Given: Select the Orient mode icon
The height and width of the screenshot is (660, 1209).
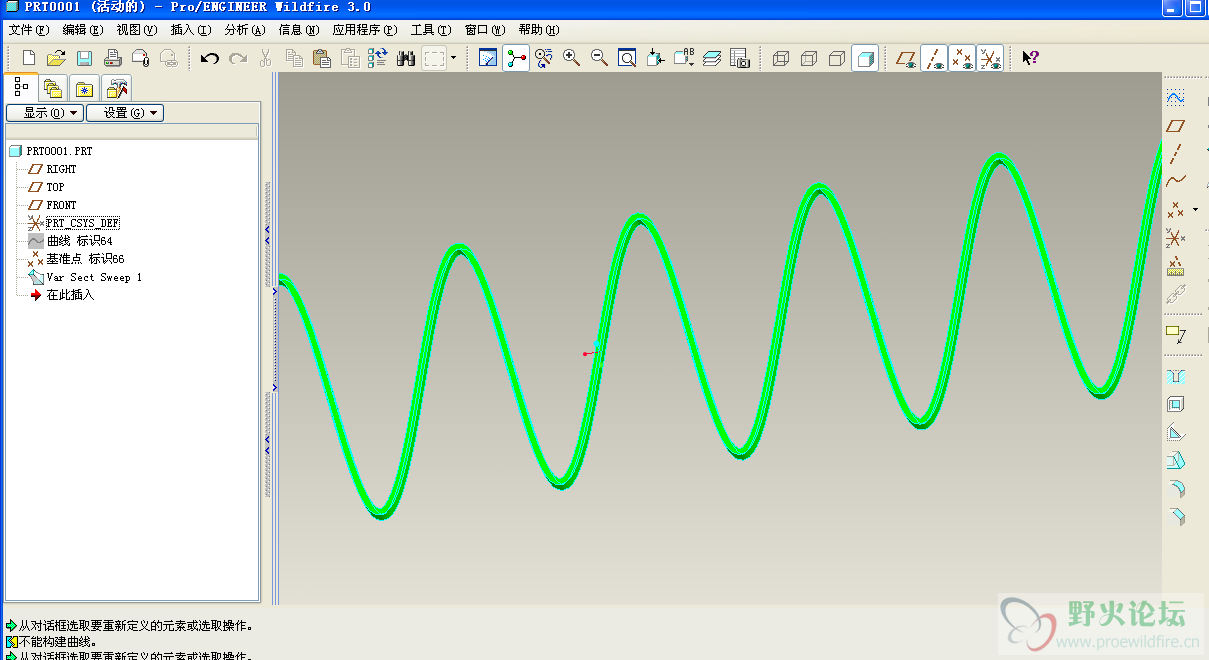Looking at the screenshot, I should coord(544,58).
